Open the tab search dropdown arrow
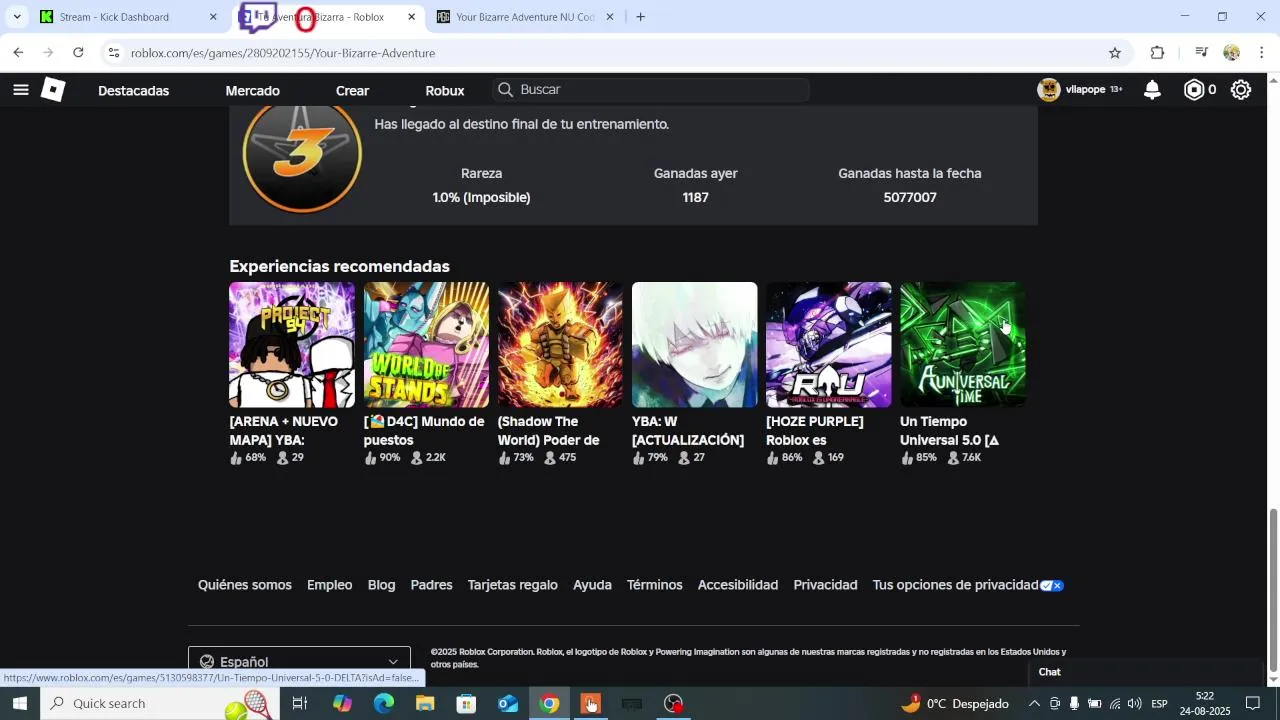 (x=17, y=17)
